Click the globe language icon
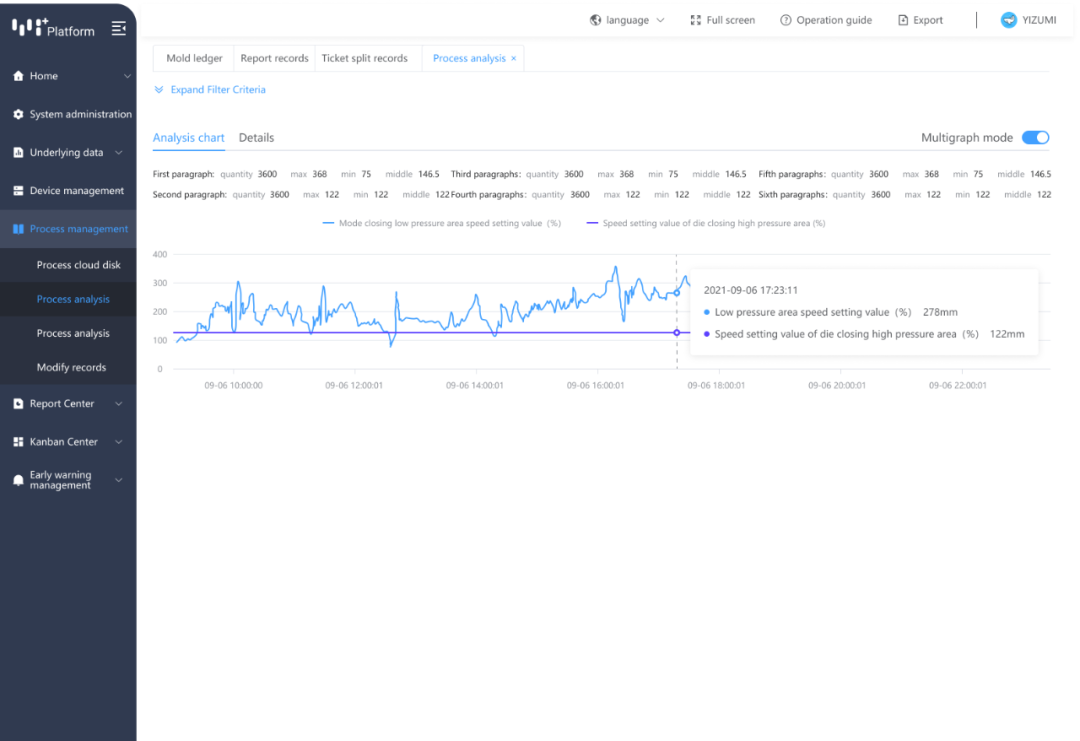Screen dimensions: 1080x741 596,20
